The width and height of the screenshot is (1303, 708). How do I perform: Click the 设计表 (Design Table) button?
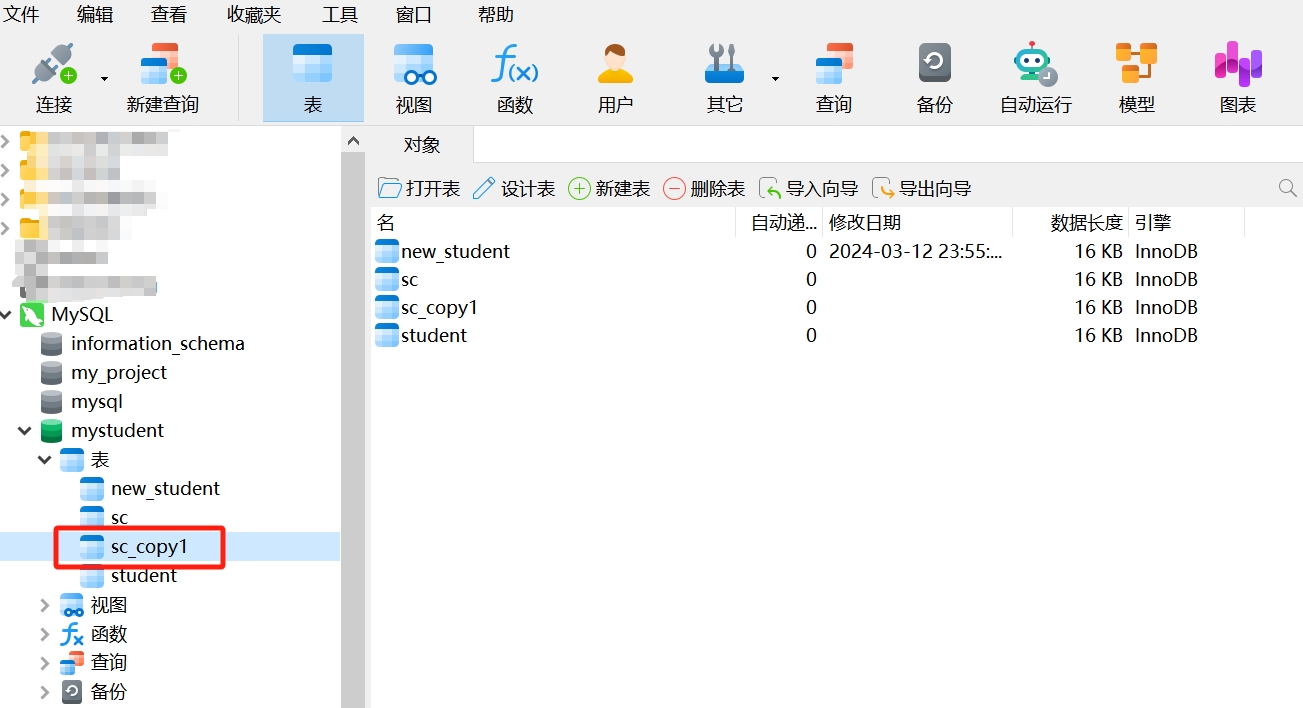(x=514, y=188)
